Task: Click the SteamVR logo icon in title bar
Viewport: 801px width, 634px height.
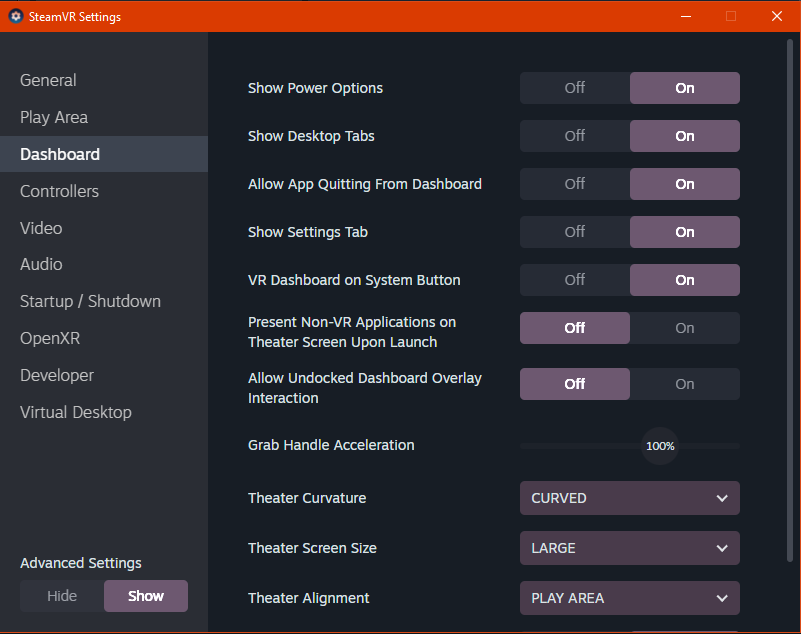Action: click(x=16, y=16)
